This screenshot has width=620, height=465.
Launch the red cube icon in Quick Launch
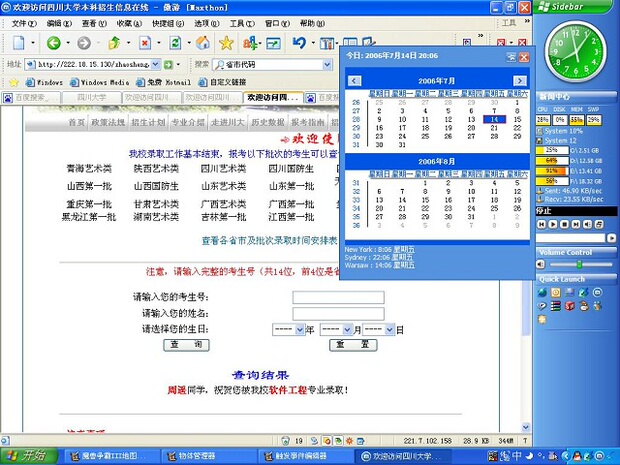(x=569, y=306)
